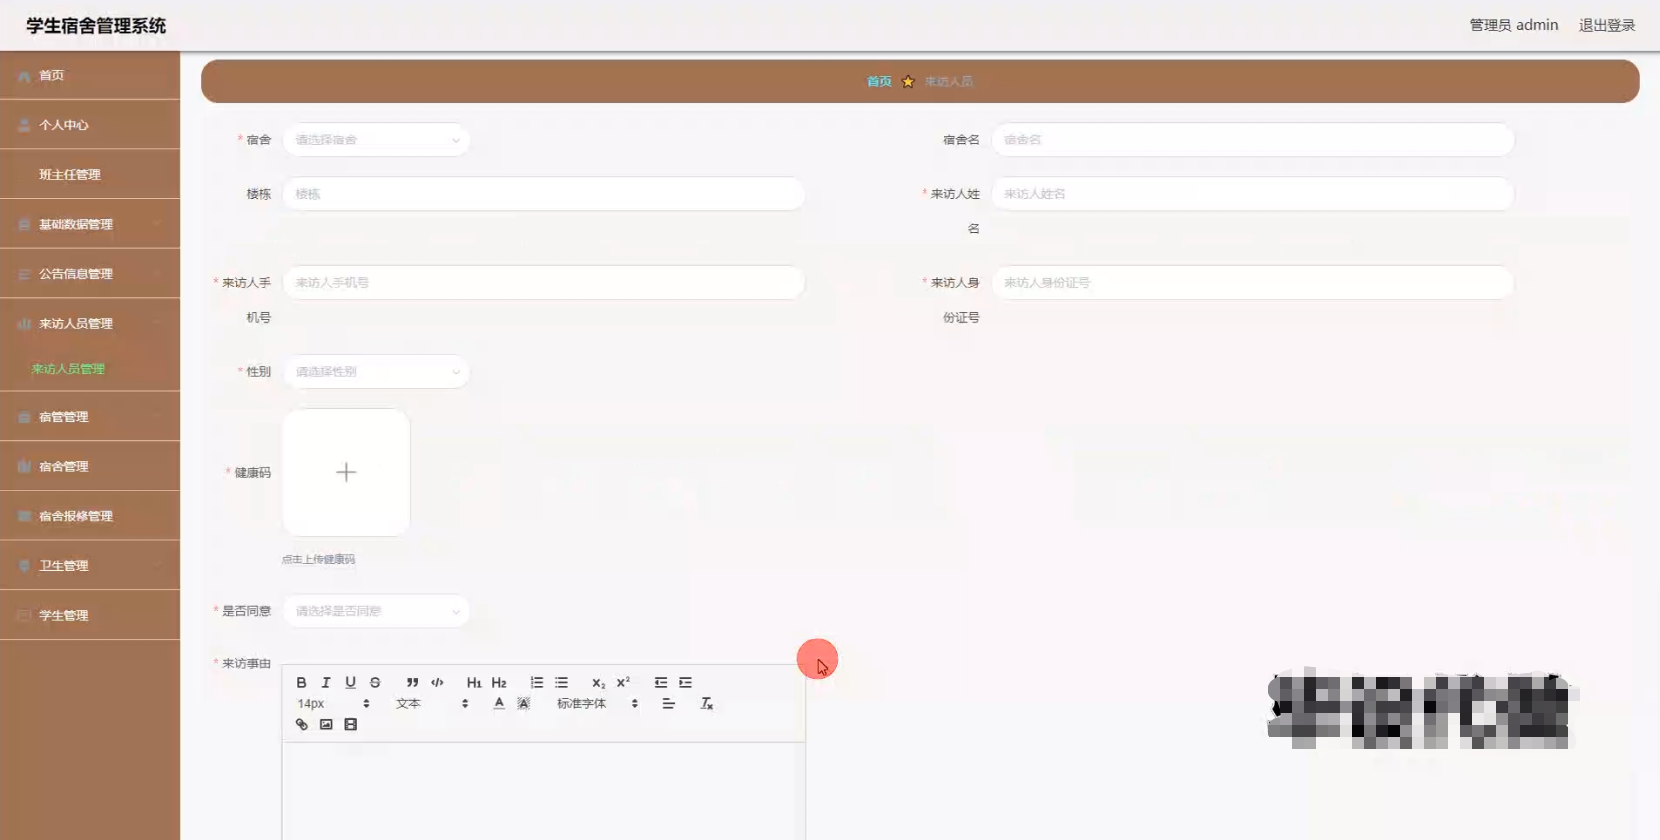
Task: Open the 标准字体 font family dropdown
Action: pos(597,704)
